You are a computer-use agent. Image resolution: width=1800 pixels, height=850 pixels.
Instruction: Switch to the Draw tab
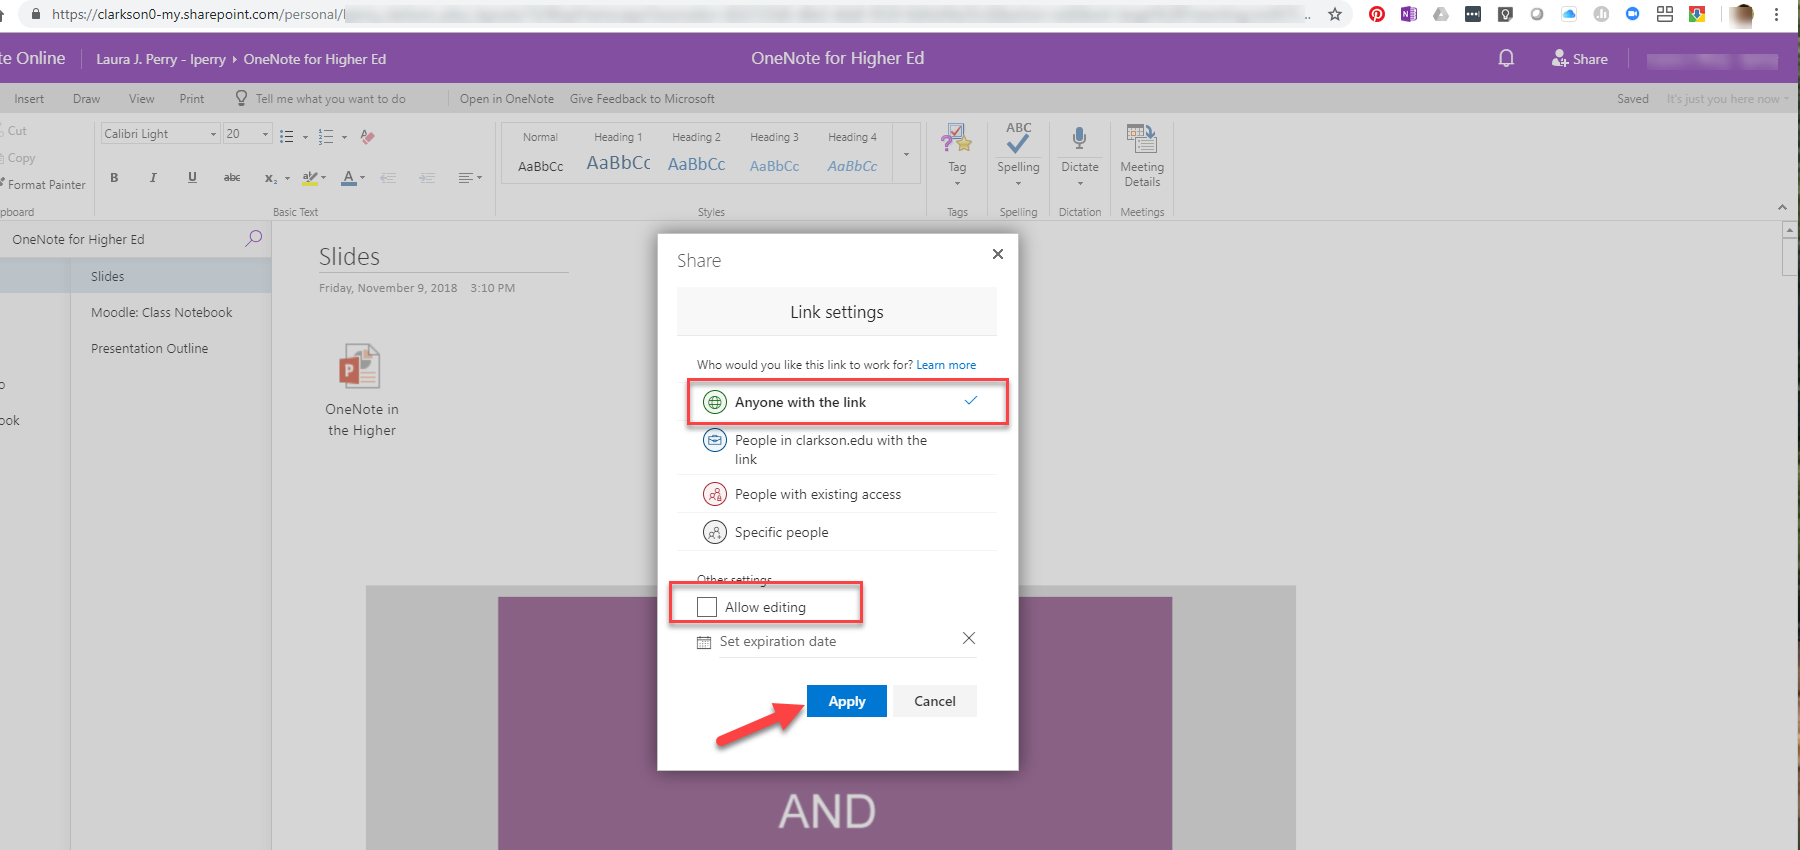pyautogui.click(x=86, y=99)
